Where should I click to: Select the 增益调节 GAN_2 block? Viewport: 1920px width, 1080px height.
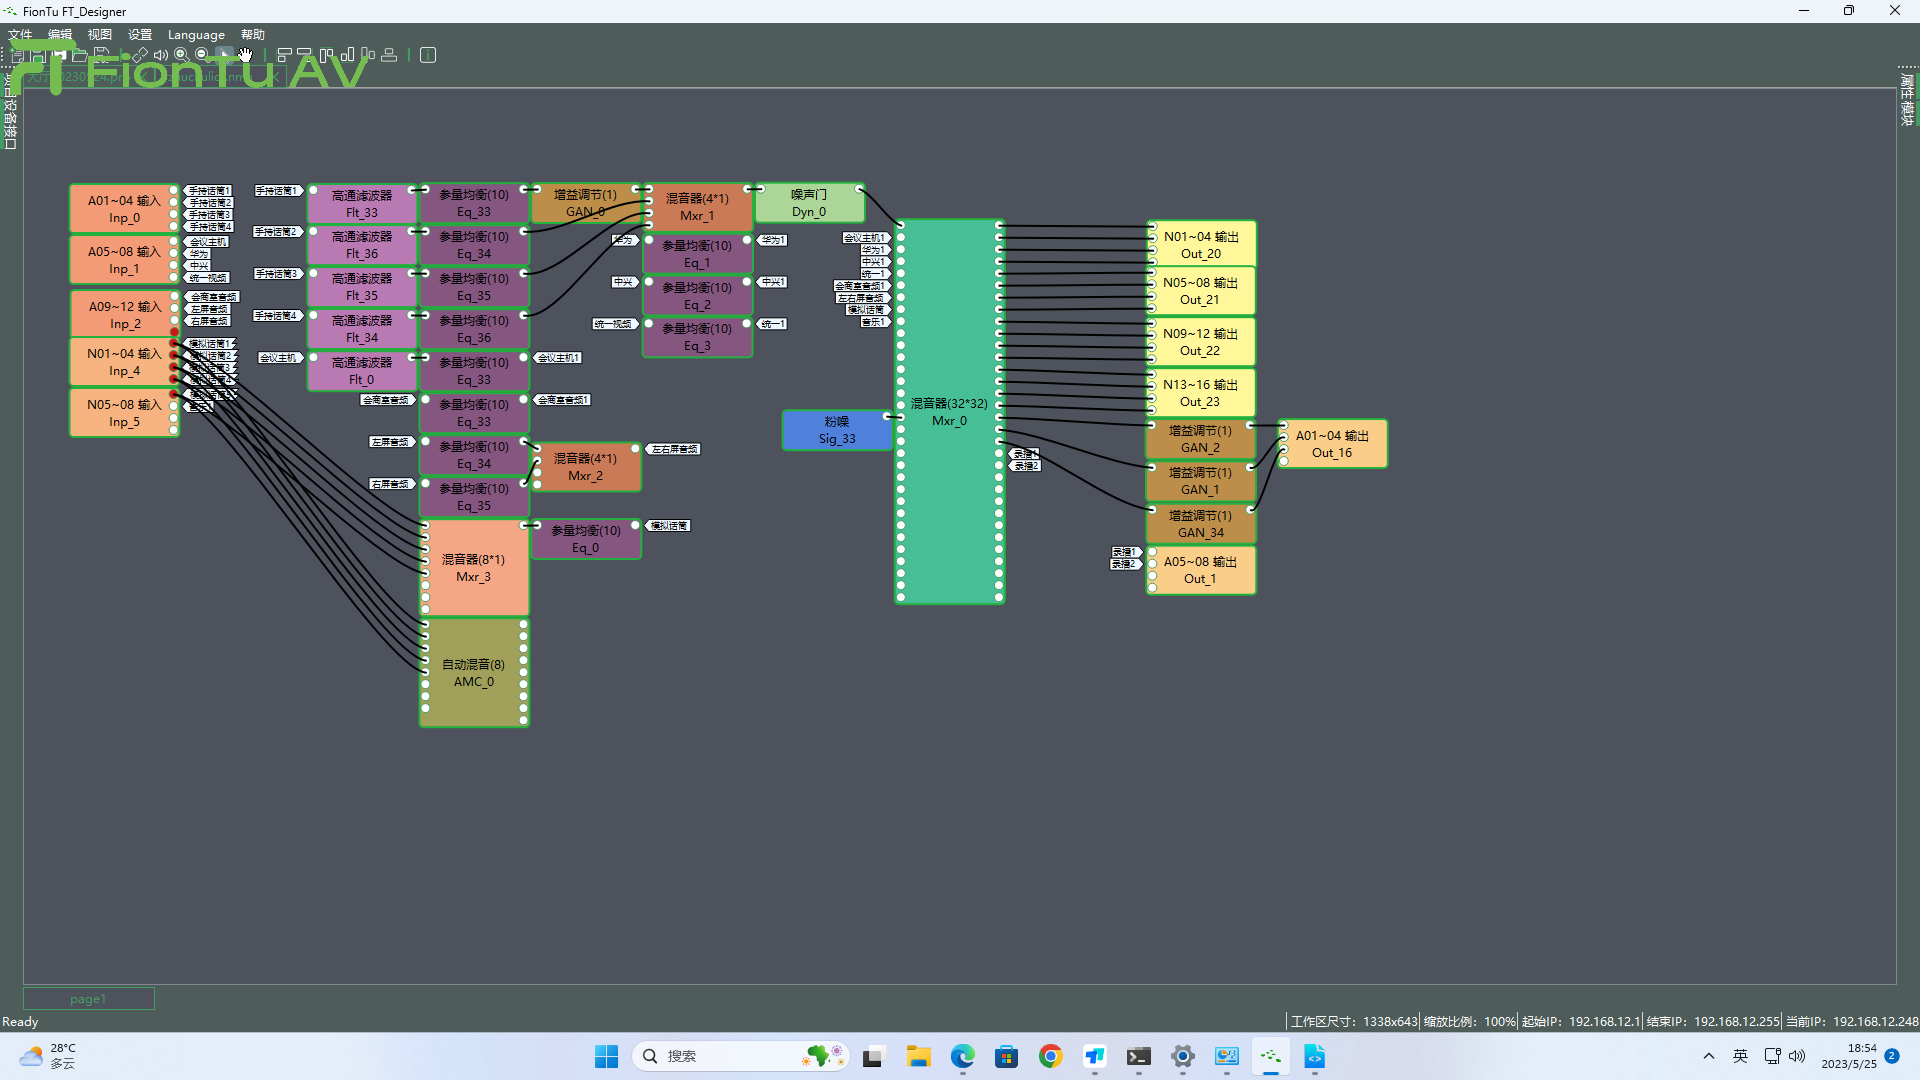tap(1201, 439)
